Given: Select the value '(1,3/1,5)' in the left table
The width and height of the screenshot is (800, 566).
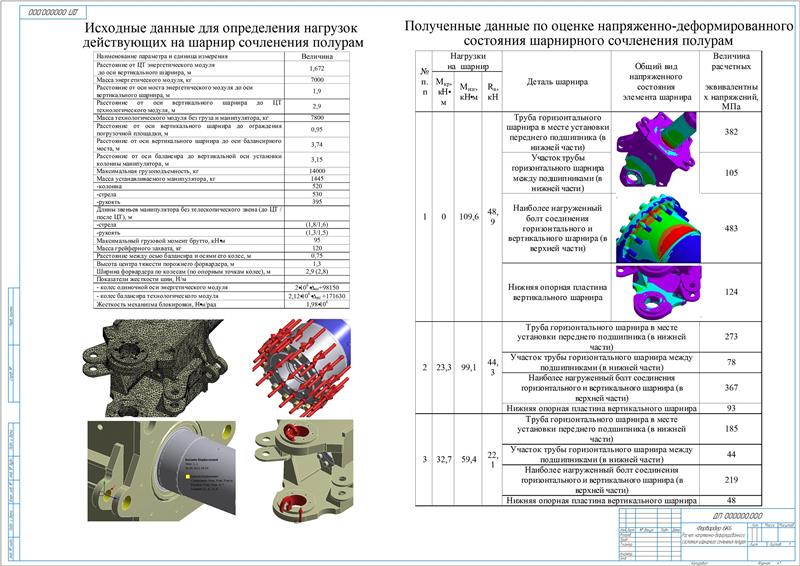Looking at the screenshot, I should [x=317, y=233].
